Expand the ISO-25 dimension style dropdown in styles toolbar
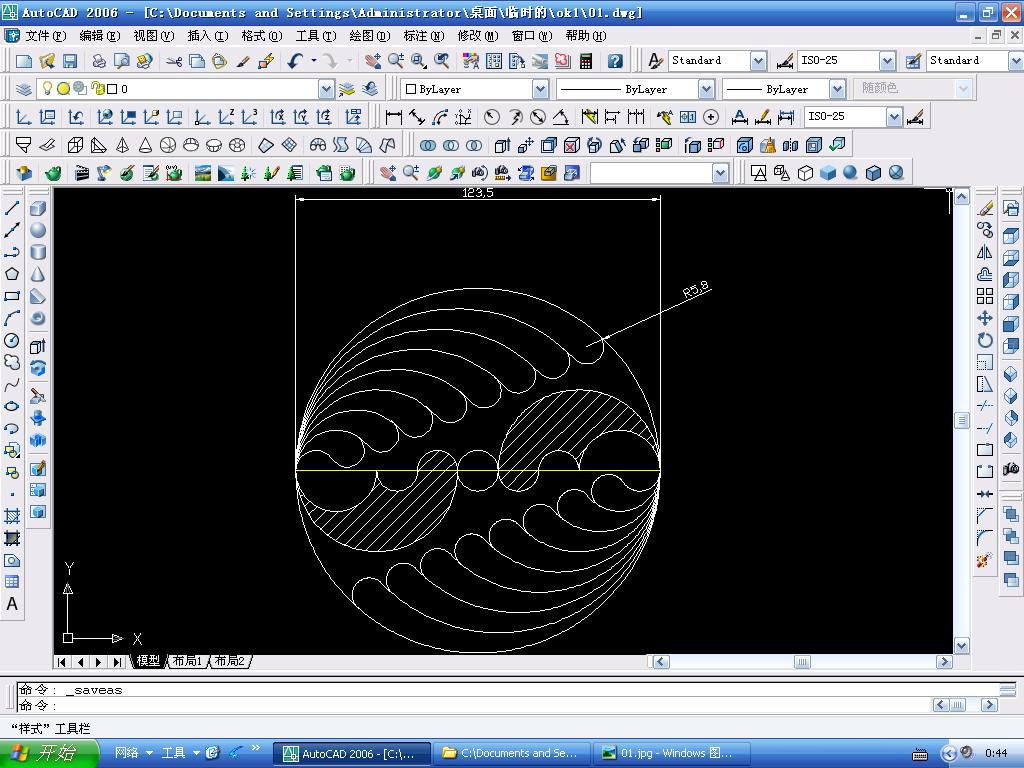Viewport: 1024px width, 768px height. pos(887,61)
